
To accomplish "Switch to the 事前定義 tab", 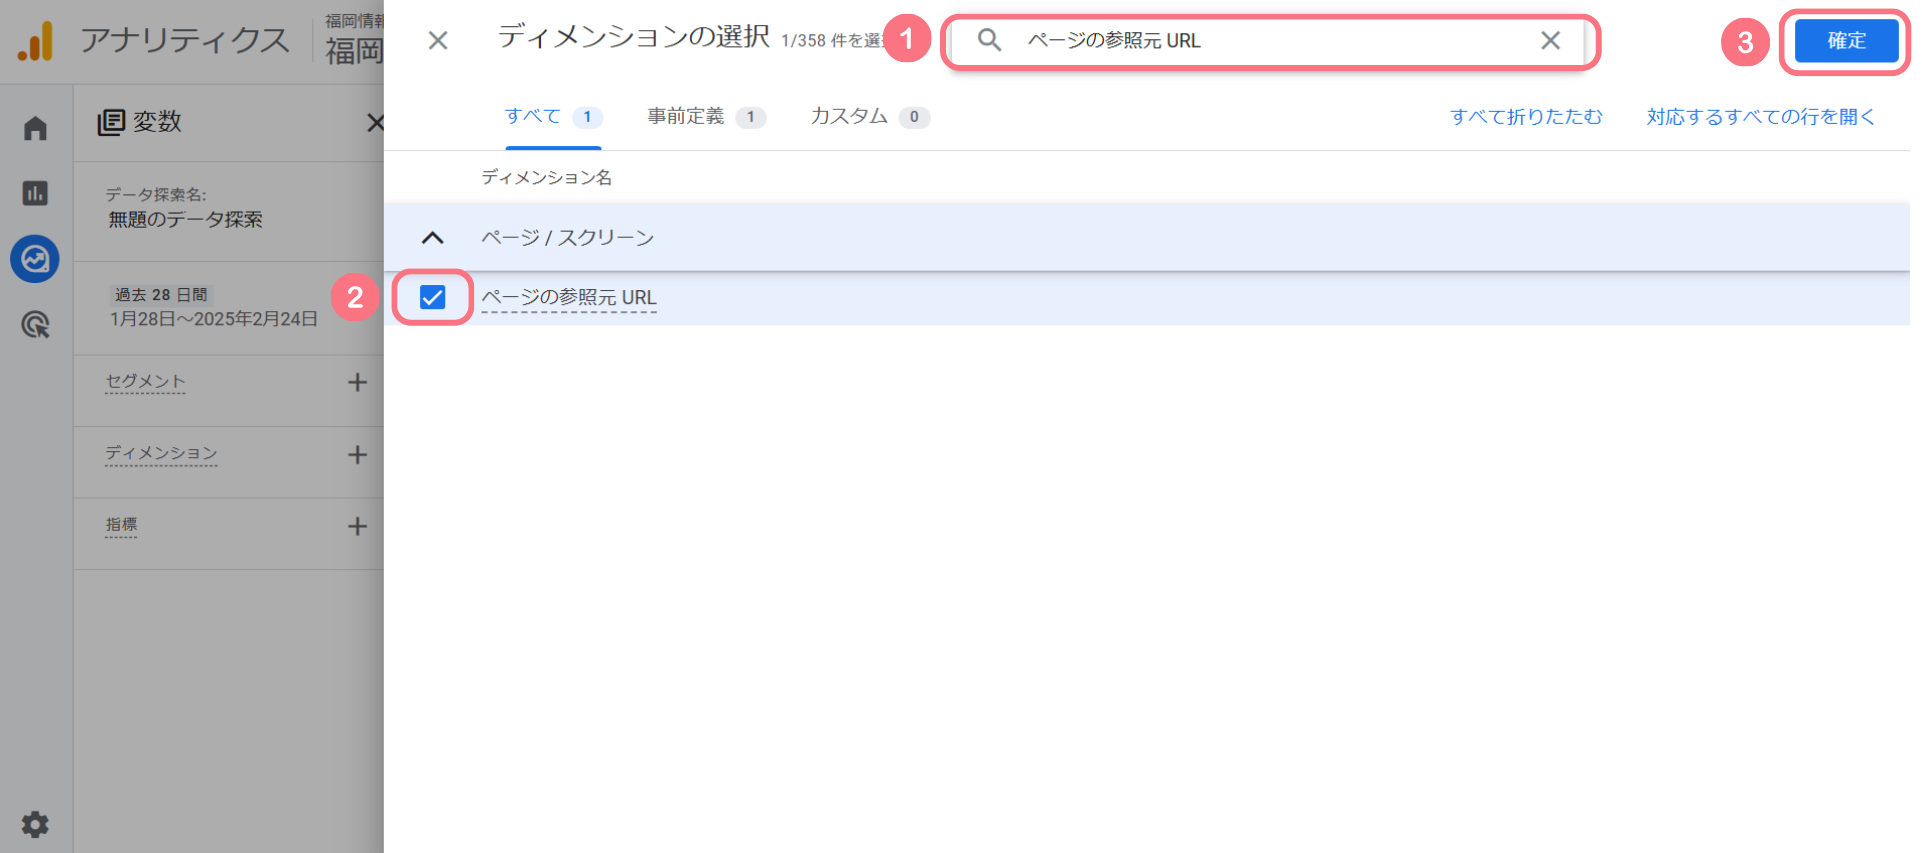I will 704,117.
